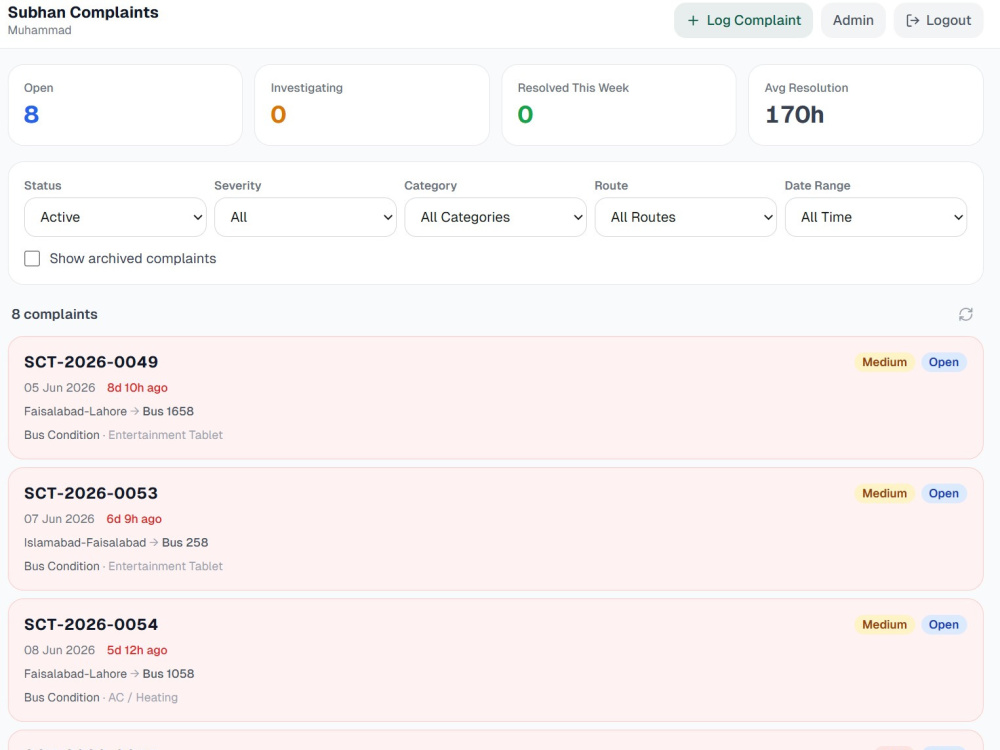Screen dimensions: 1000x750
Task: Open the Status dropdown set to Active
Action: coord(115,217)
